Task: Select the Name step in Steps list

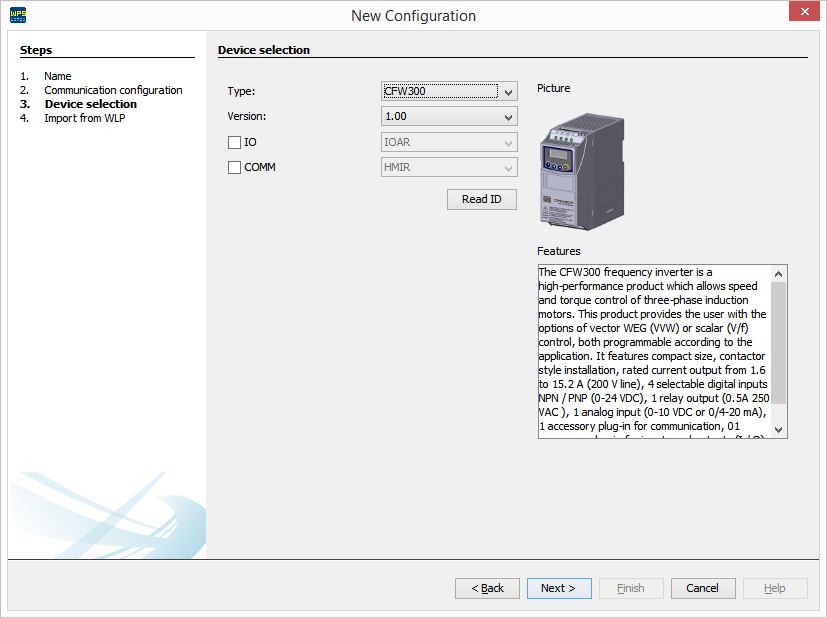Action: [57, 75]
